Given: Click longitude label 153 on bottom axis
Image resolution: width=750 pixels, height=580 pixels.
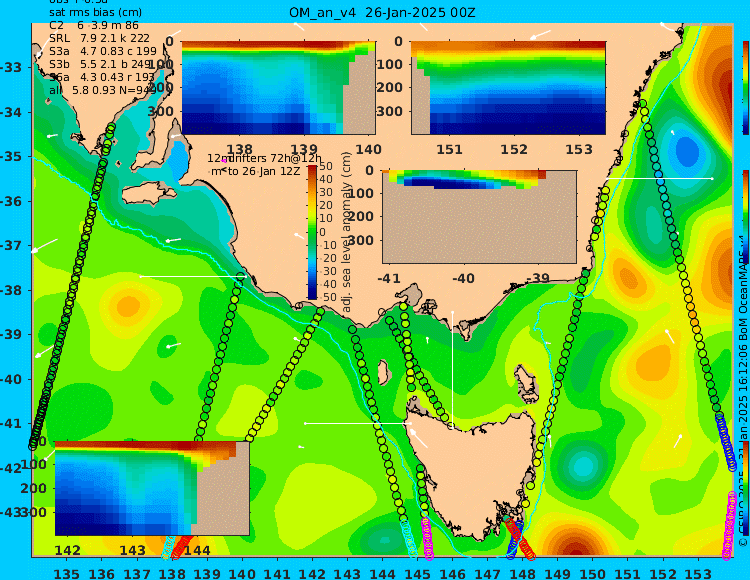Looking at the screenshot, I should 698,573.
